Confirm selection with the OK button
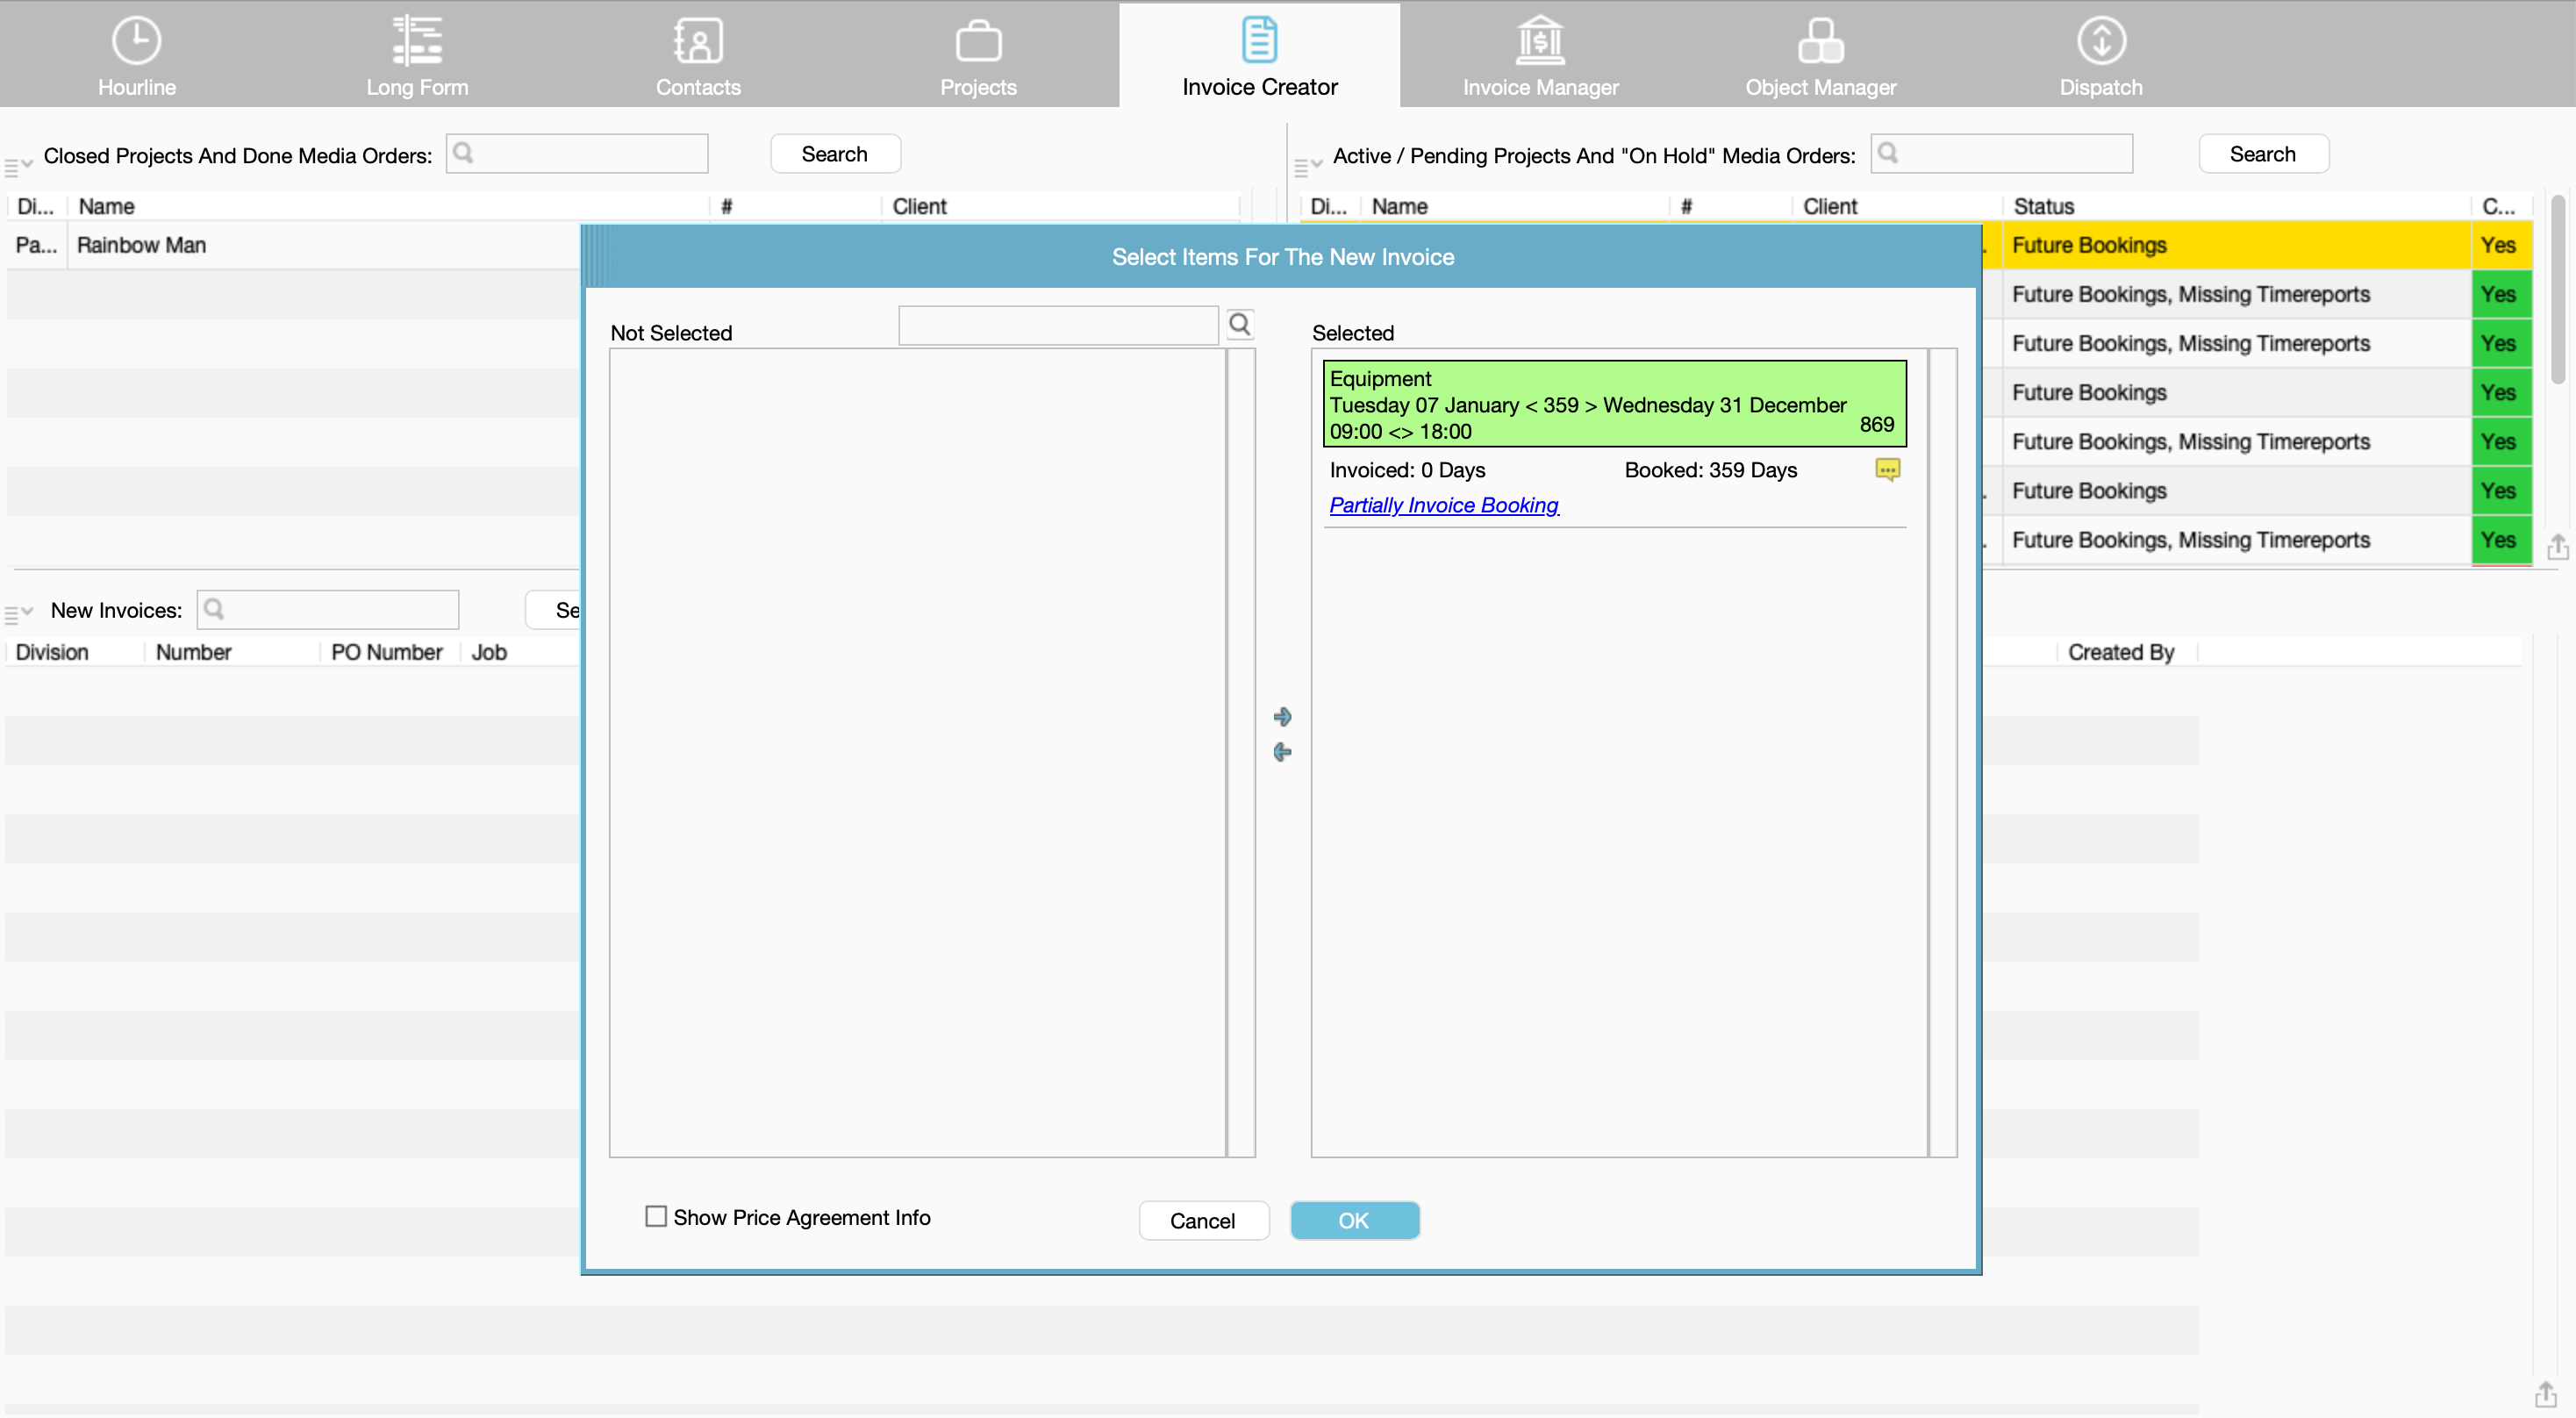 (x=1354, y=1220)
